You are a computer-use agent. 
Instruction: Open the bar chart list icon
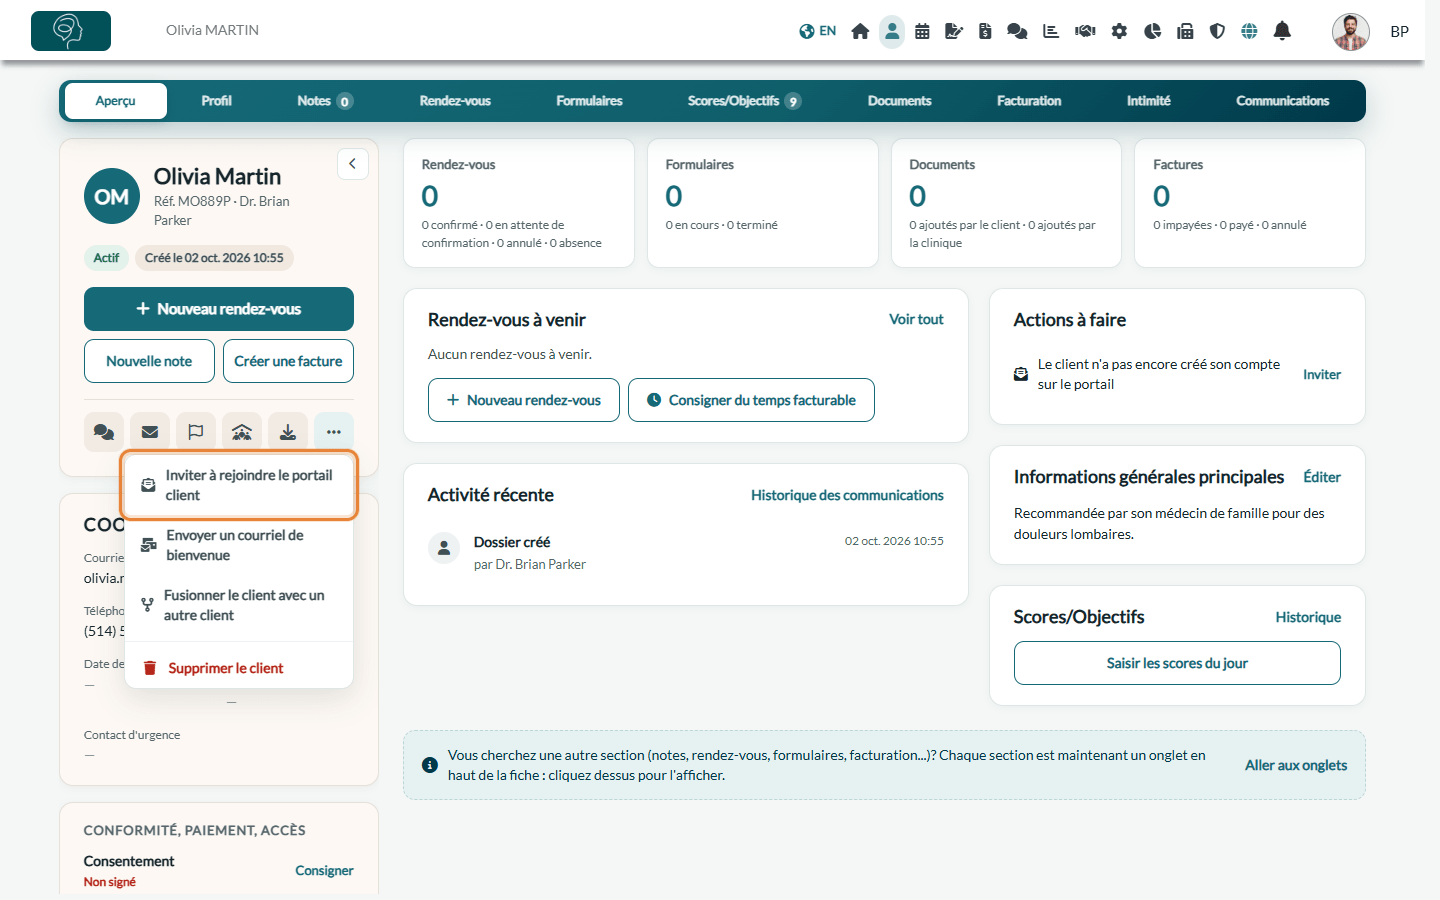pos(1051,31)
